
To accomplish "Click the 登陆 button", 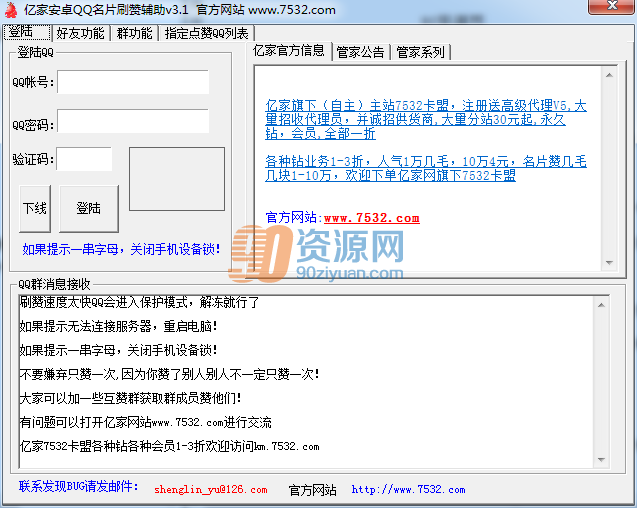I will pyautogui.click(x=89, y=208).
